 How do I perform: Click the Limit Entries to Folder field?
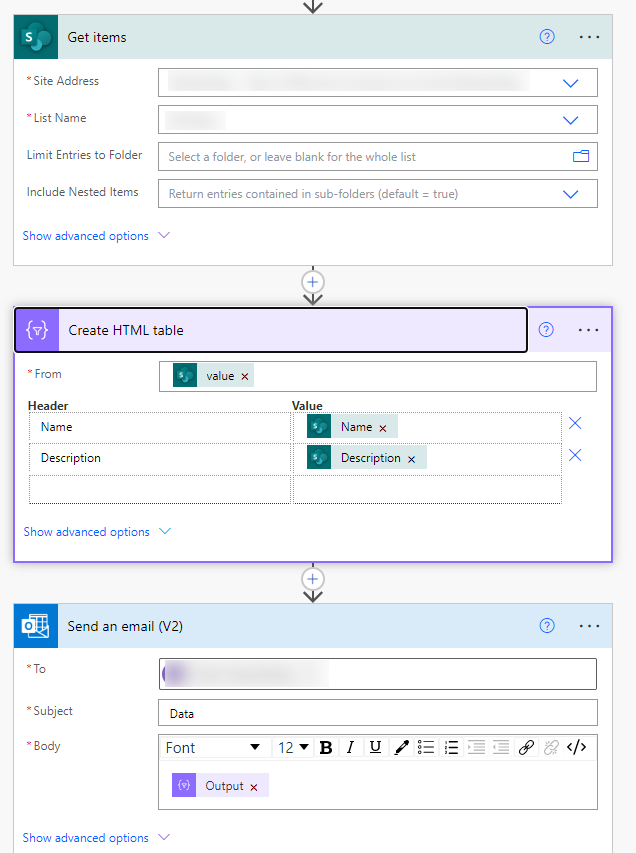click(x=378, y=157)
